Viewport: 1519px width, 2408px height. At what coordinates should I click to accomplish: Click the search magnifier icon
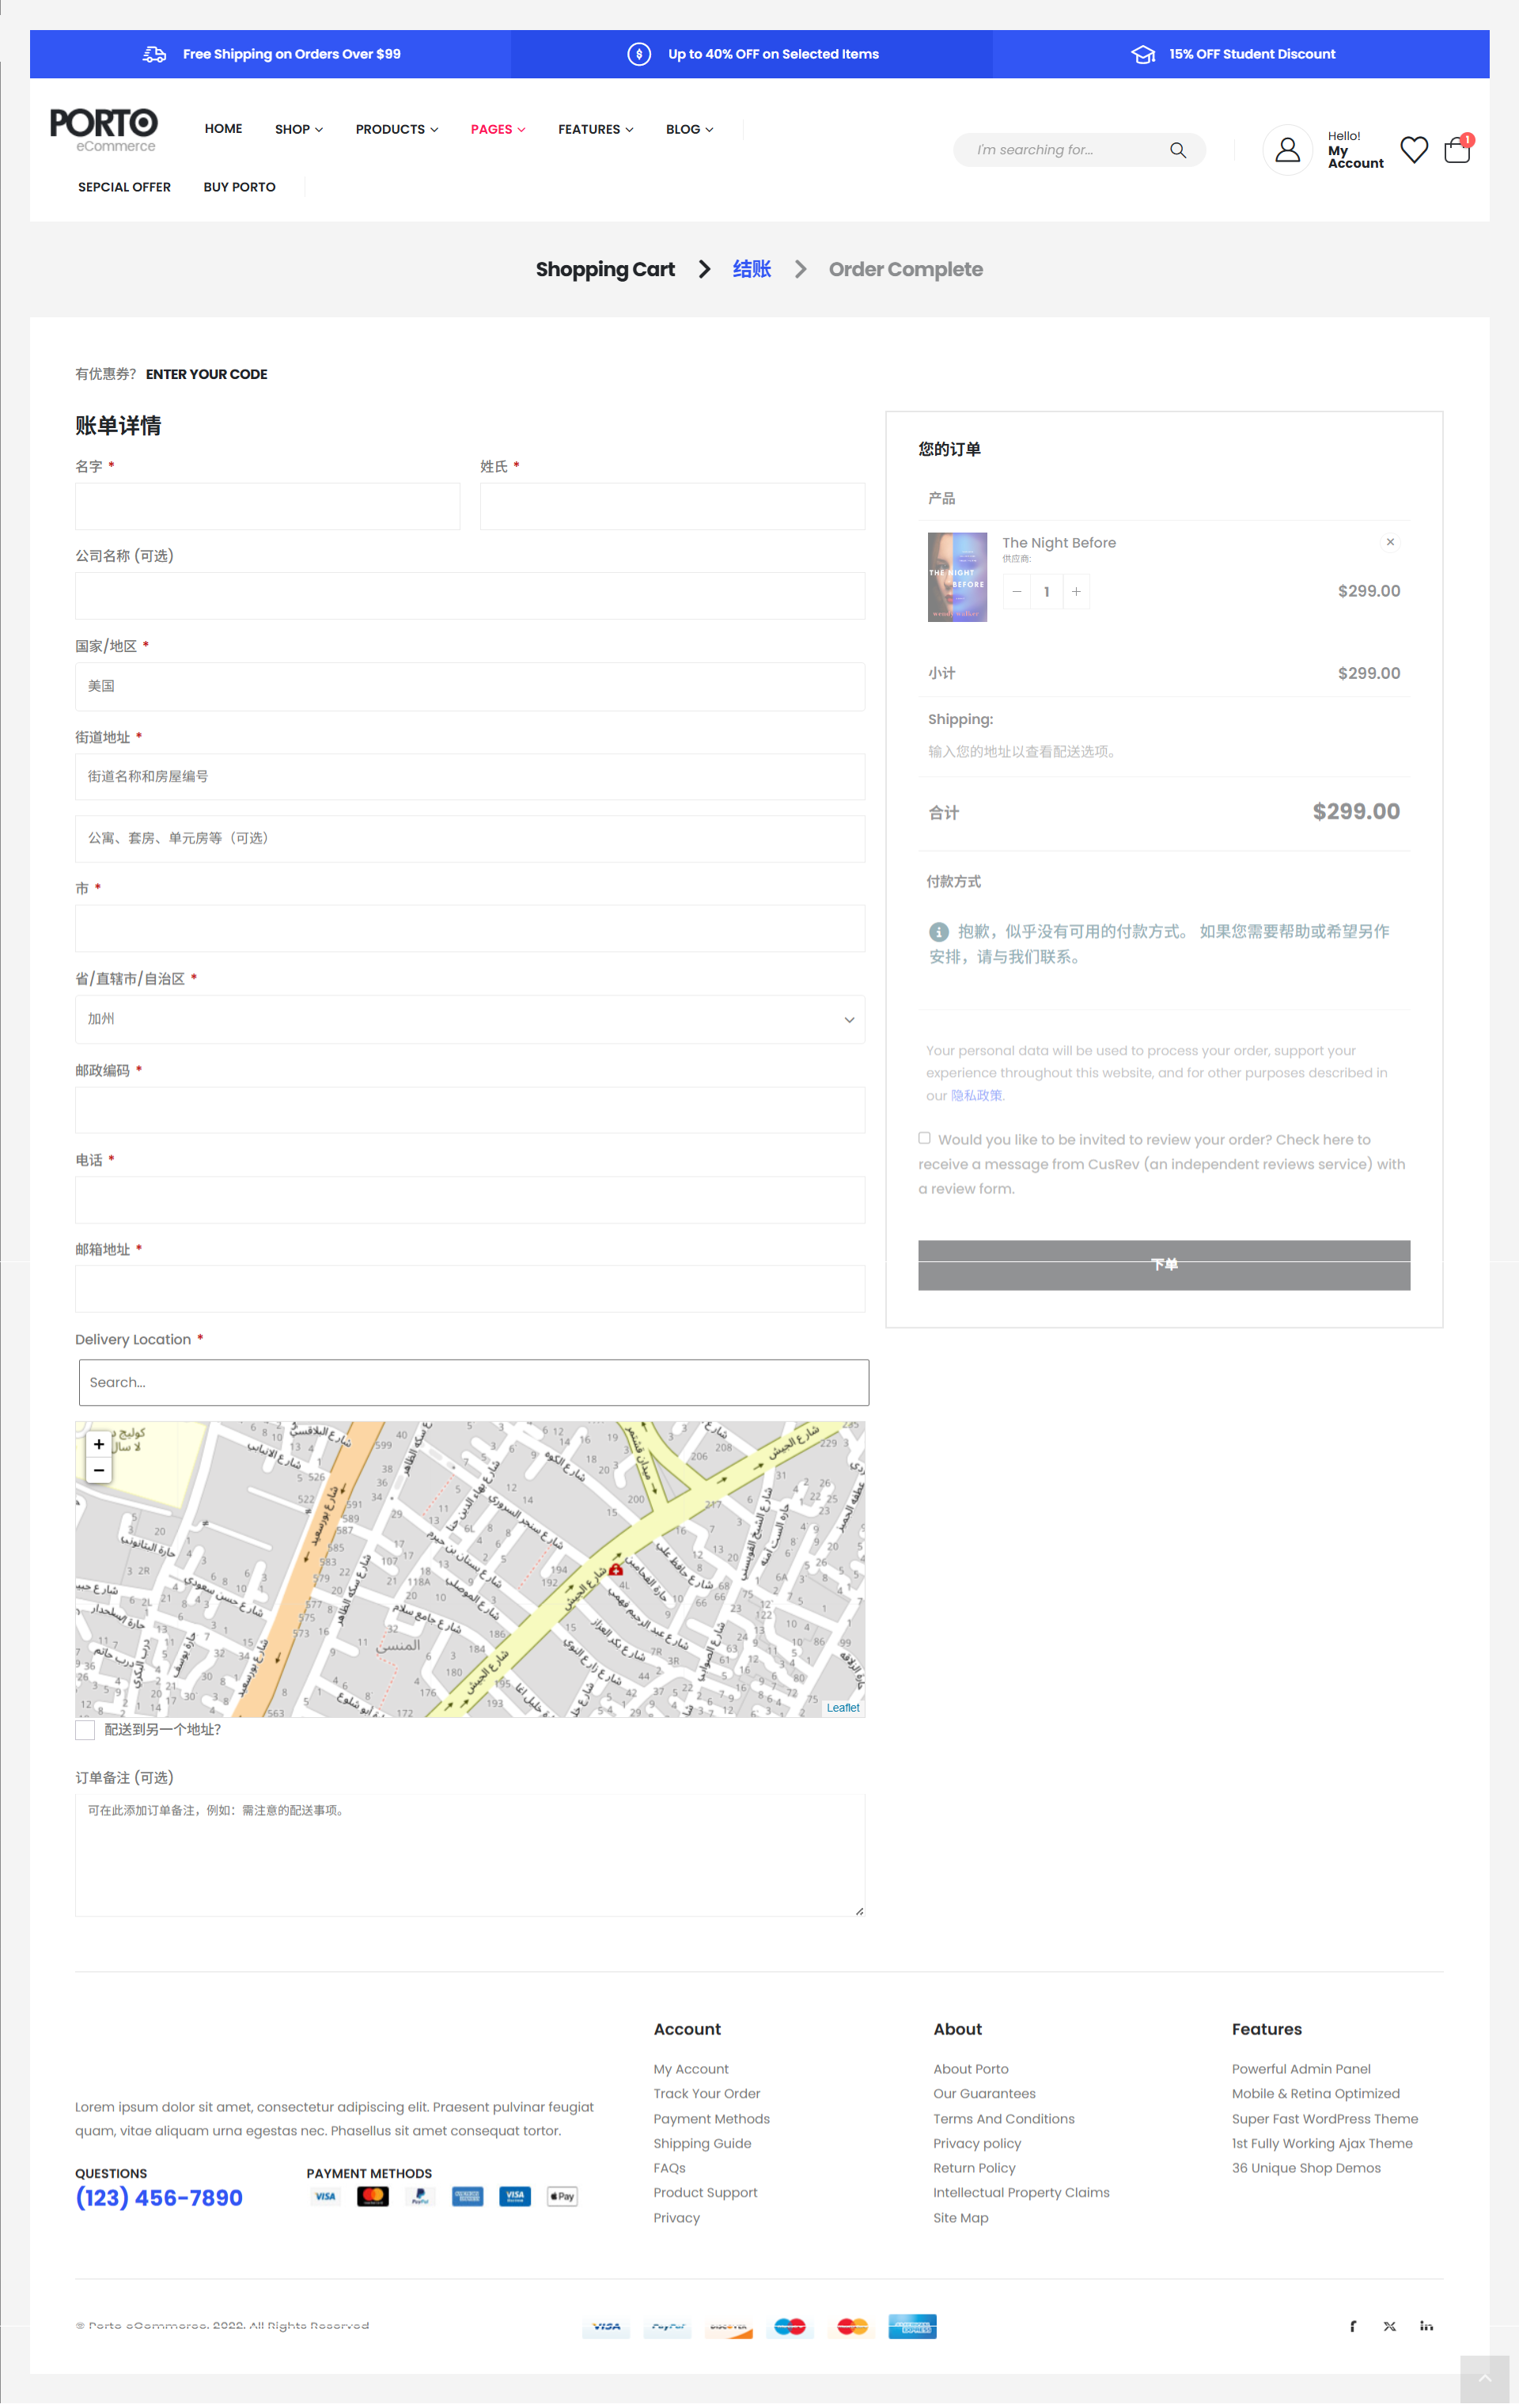(x=1178, y=150)
